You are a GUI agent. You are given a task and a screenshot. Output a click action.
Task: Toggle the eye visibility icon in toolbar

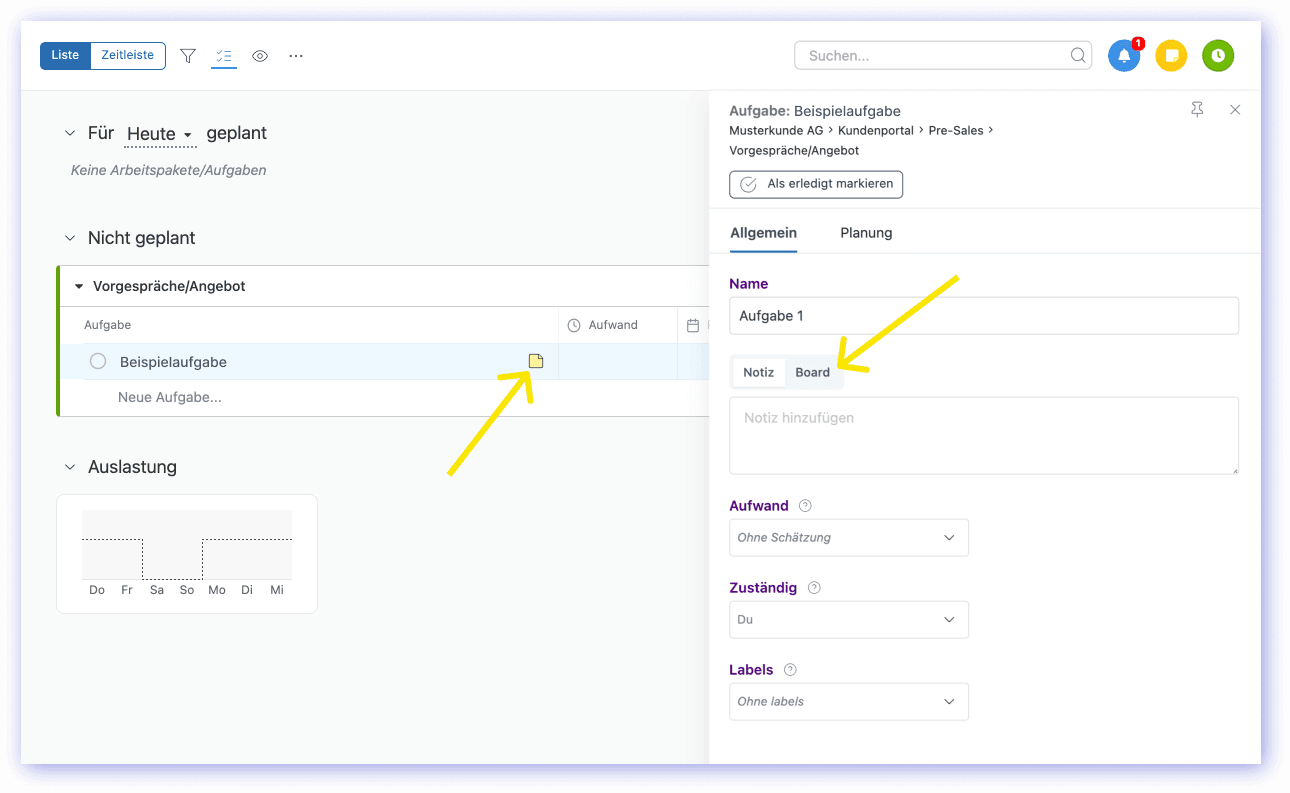click(x=260, y=56)
